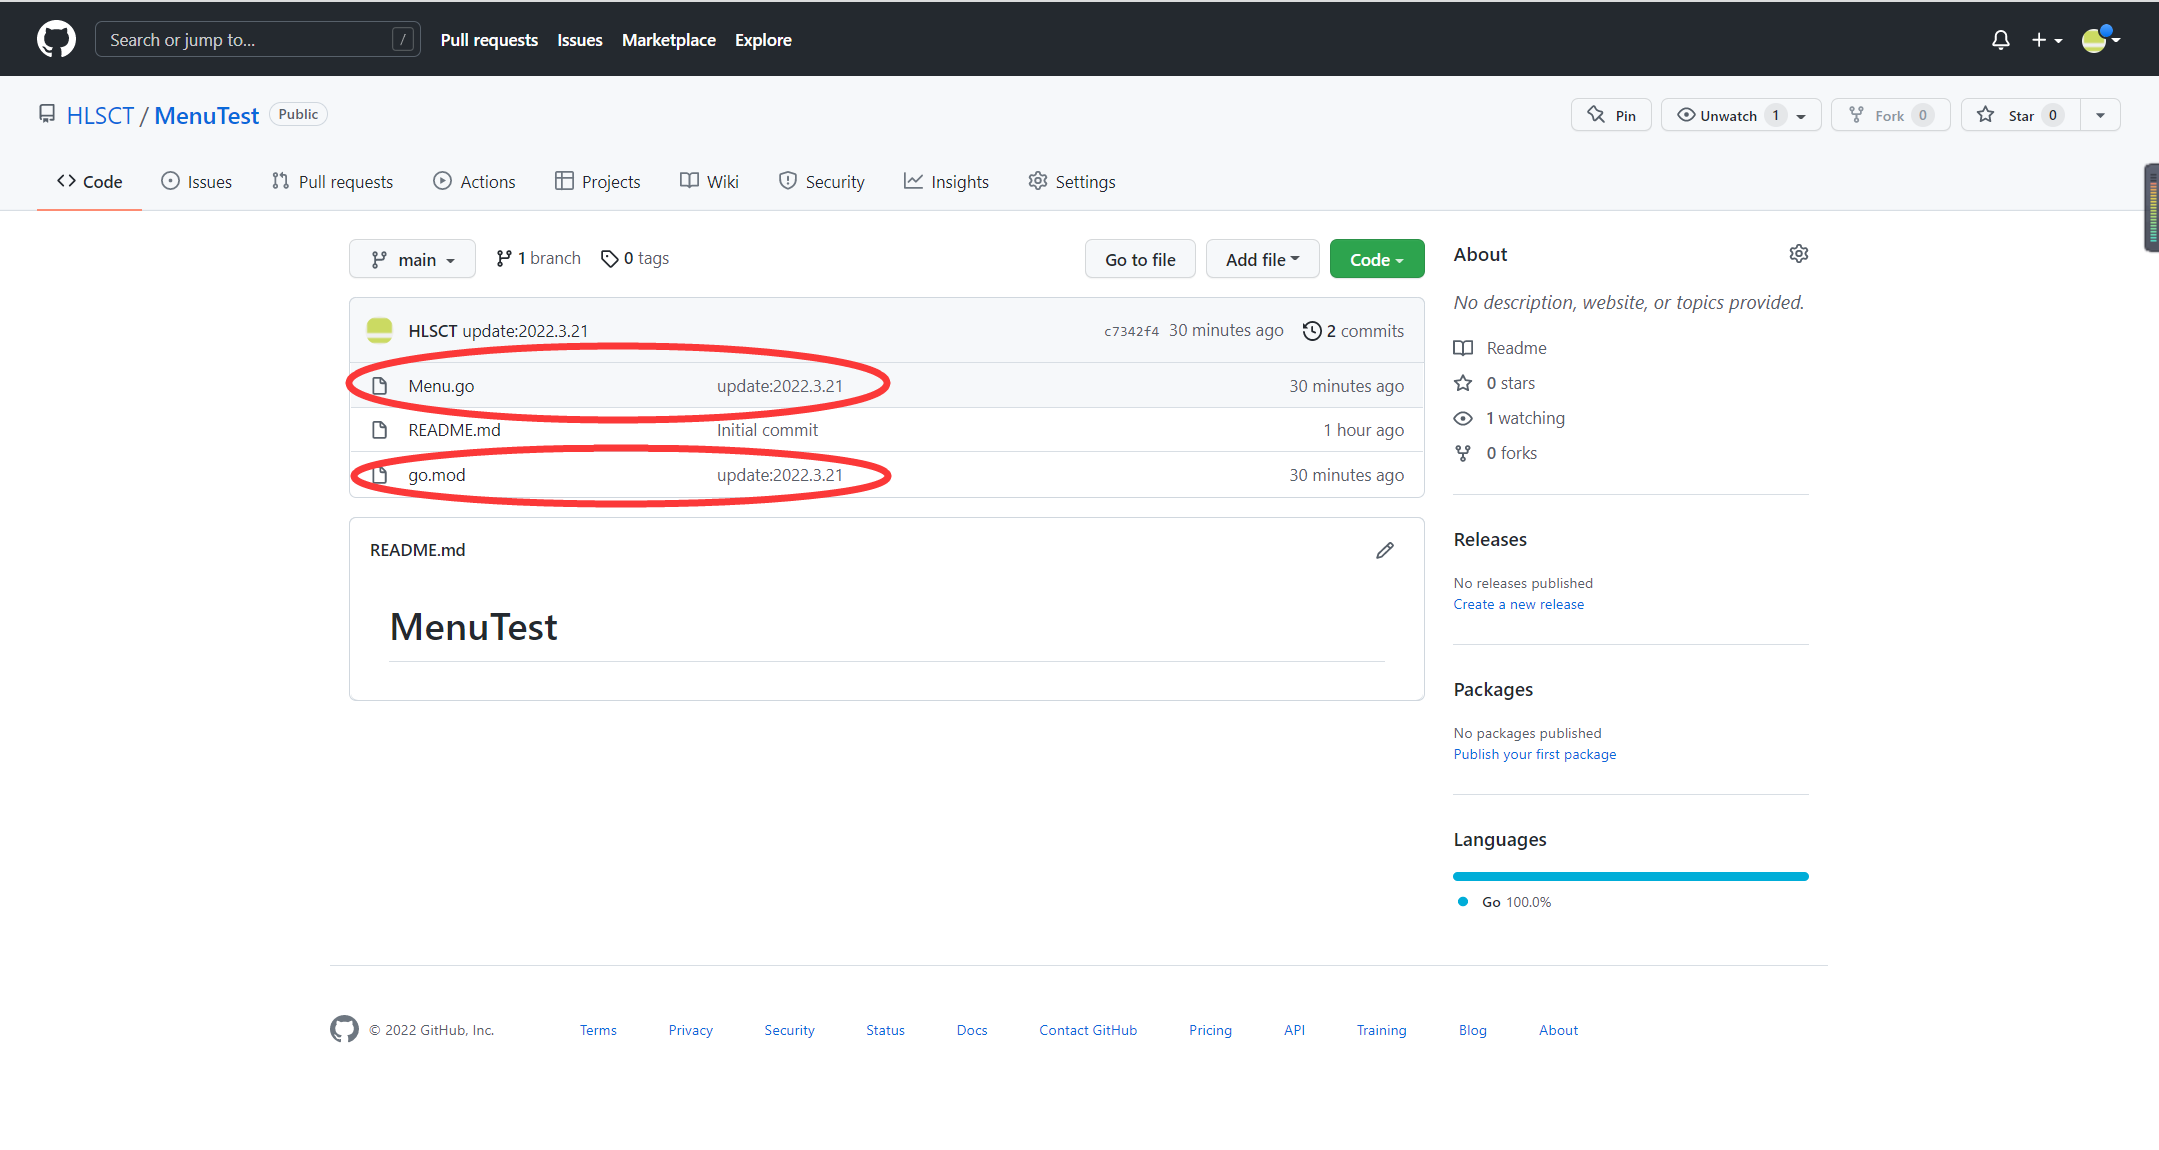Click Create a new release
2159x1150 pixels.
1518,604
